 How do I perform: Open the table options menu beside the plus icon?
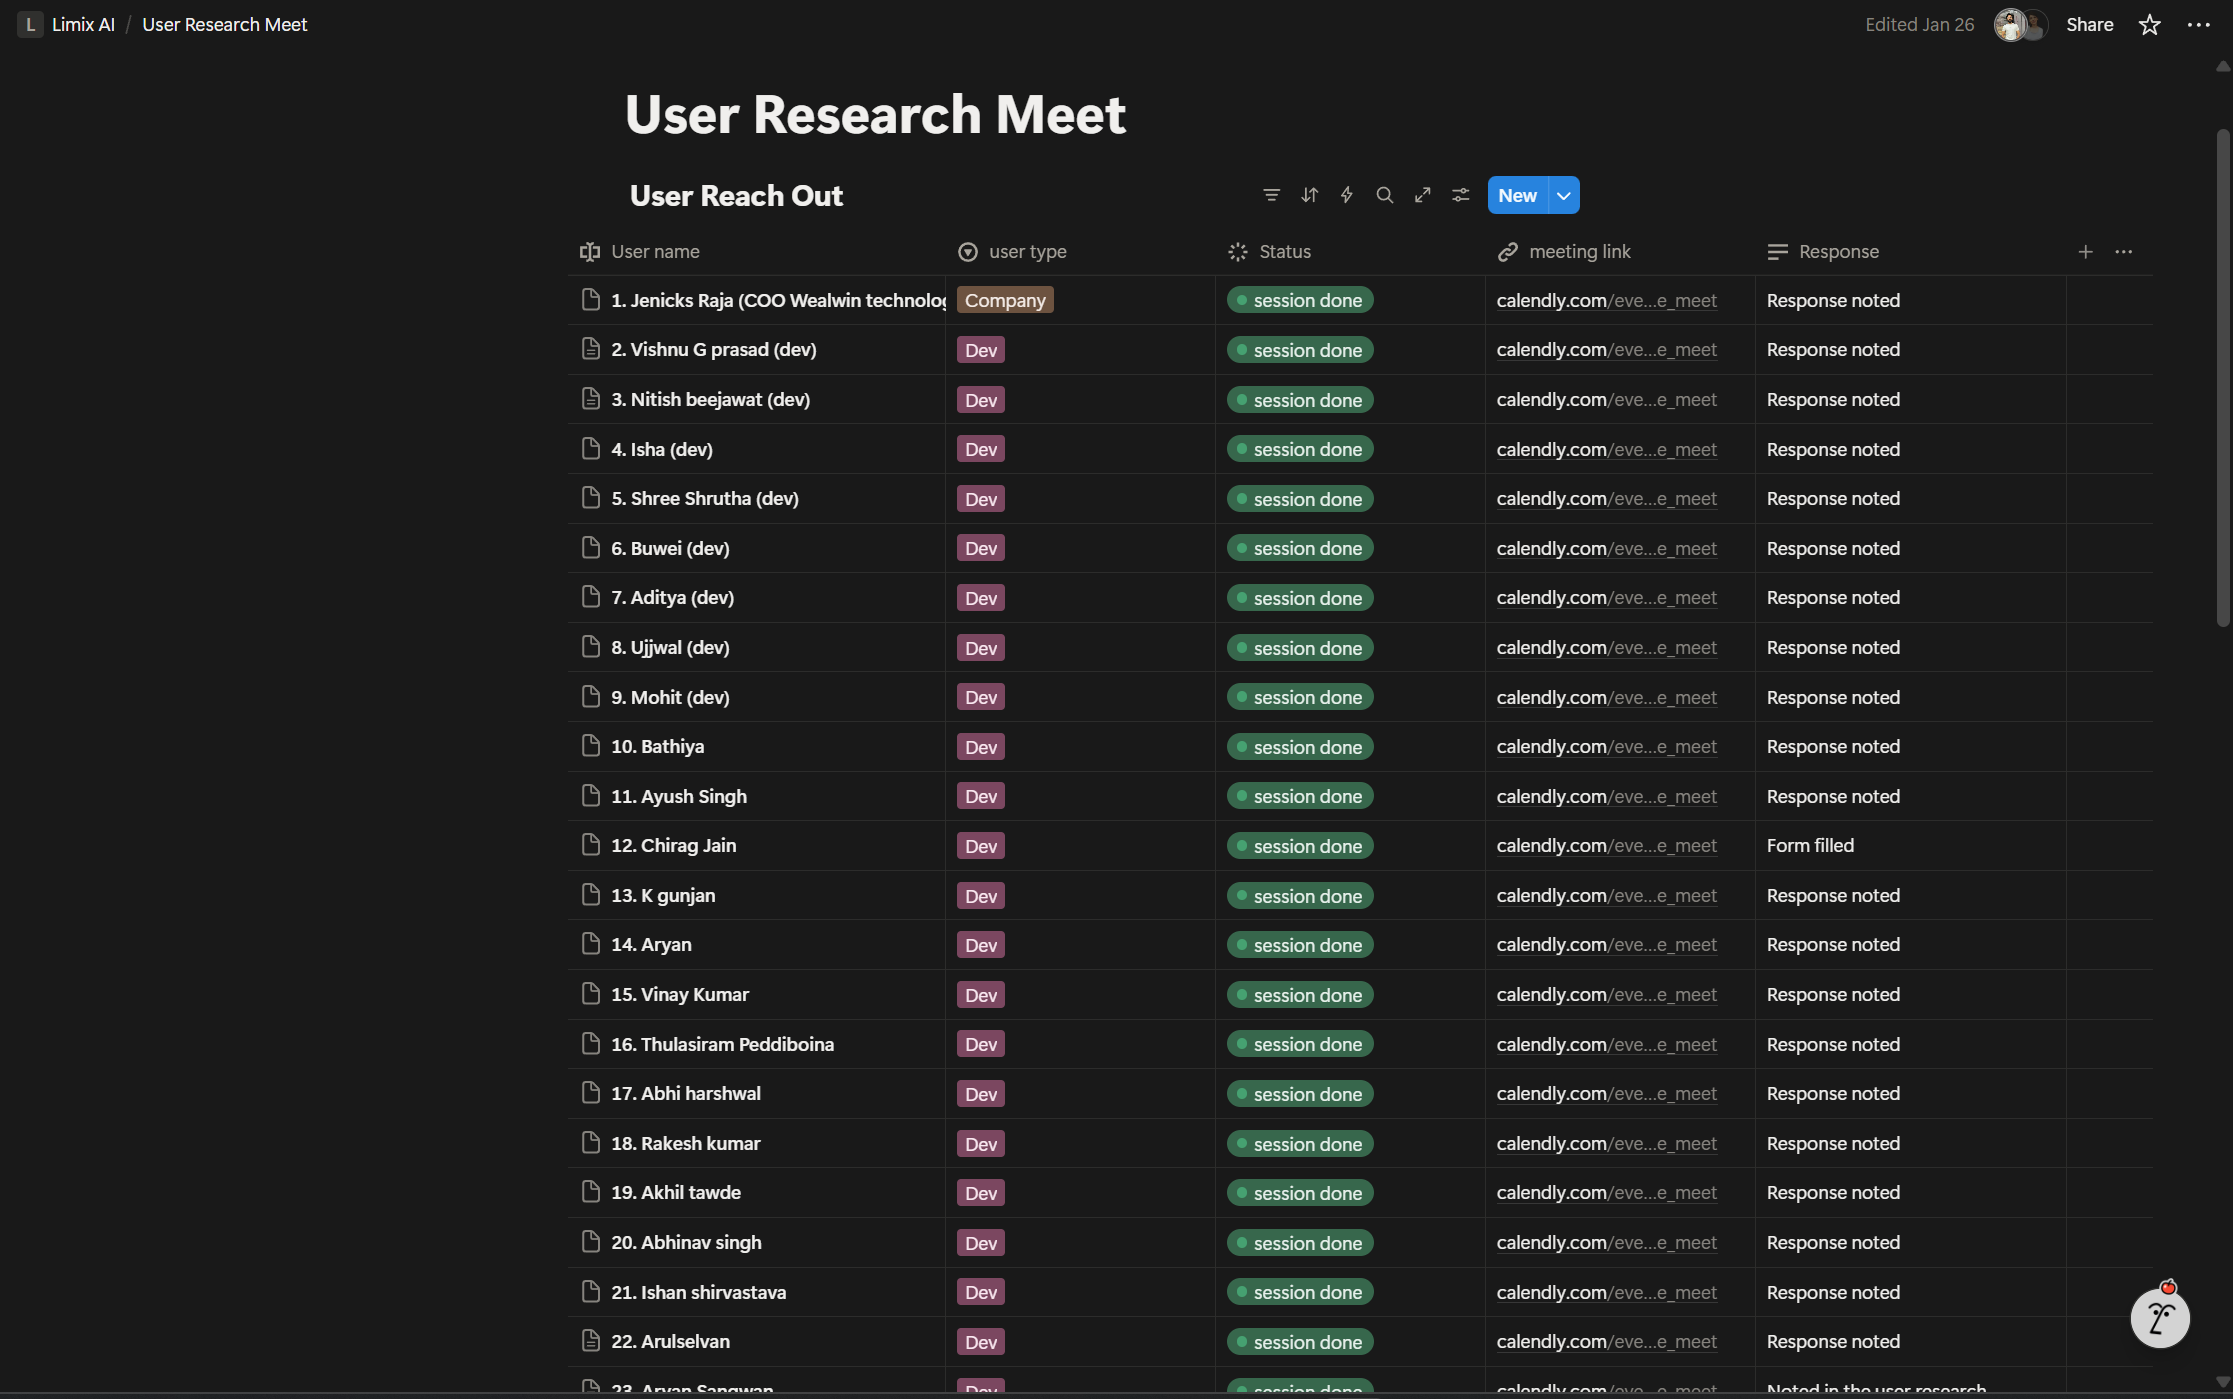coord(2124,252)
